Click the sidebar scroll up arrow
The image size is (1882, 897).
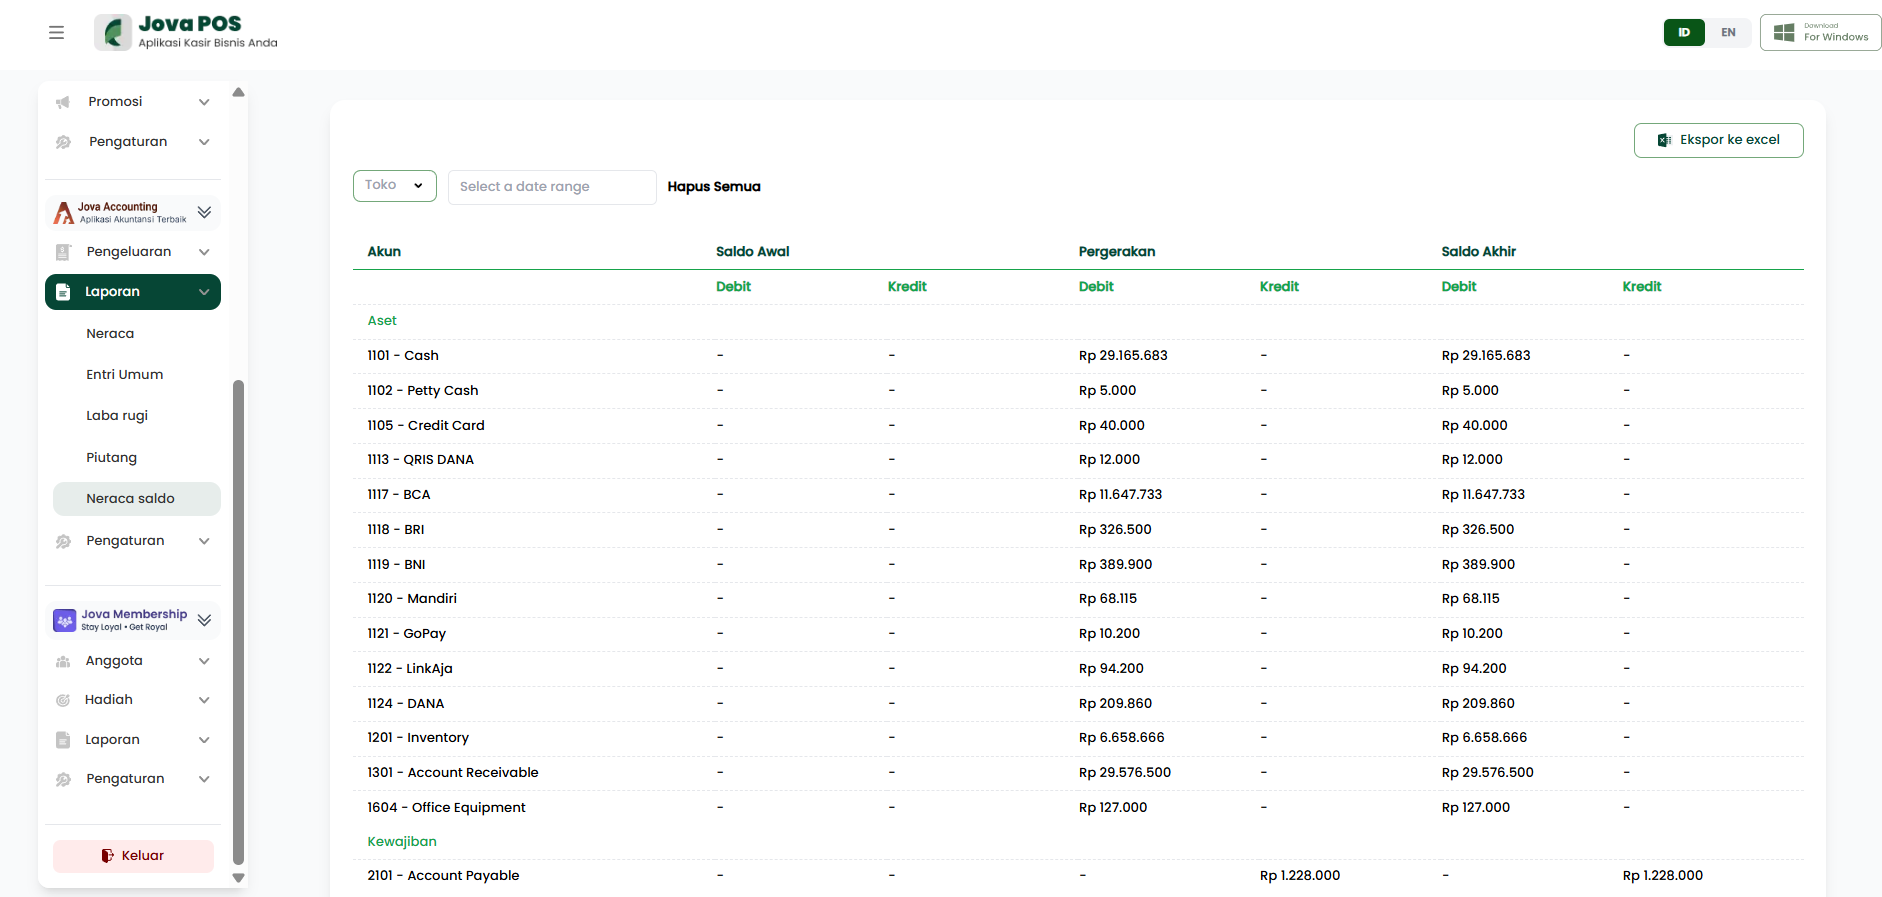click(x=238, y=92)
